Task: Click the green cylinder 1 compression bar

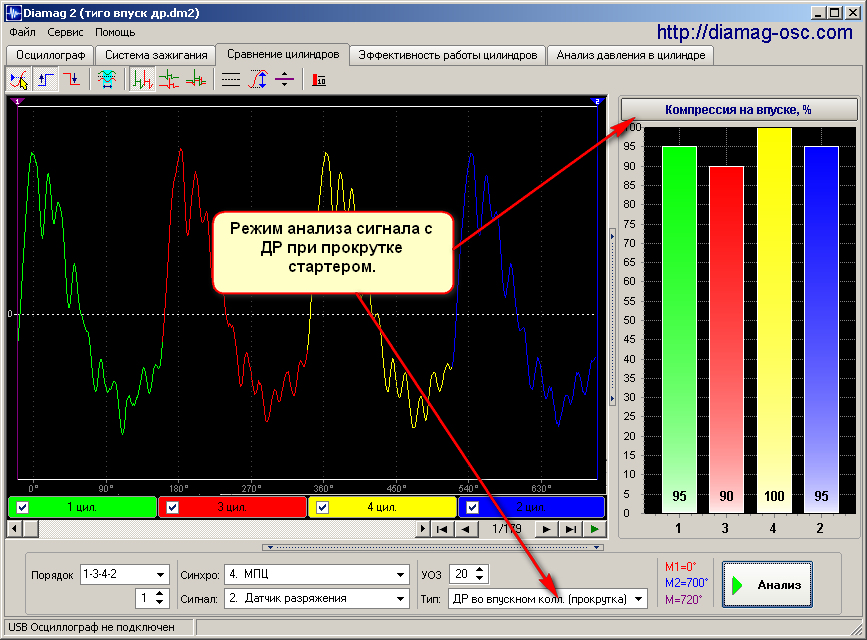Action: click(679, 330)
